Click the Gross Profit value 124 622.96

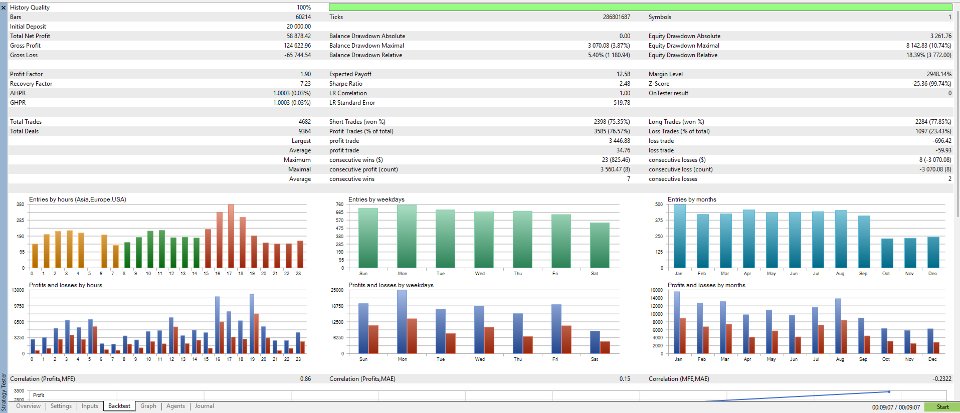[x=296, y=46]
